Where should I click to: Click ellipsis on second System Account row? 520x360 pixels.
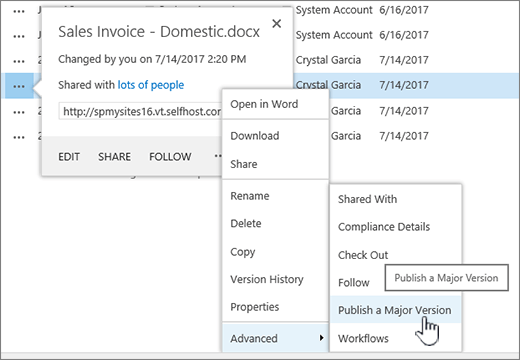tap(19, 36)
